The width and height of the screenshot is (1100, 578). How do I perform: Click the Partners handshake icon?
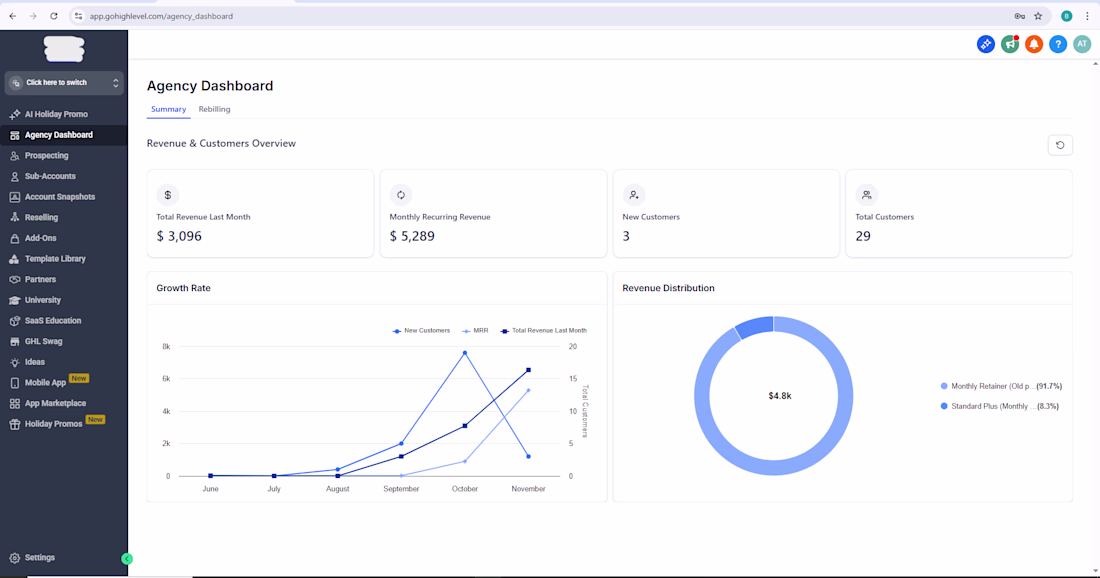pos(14,279)
